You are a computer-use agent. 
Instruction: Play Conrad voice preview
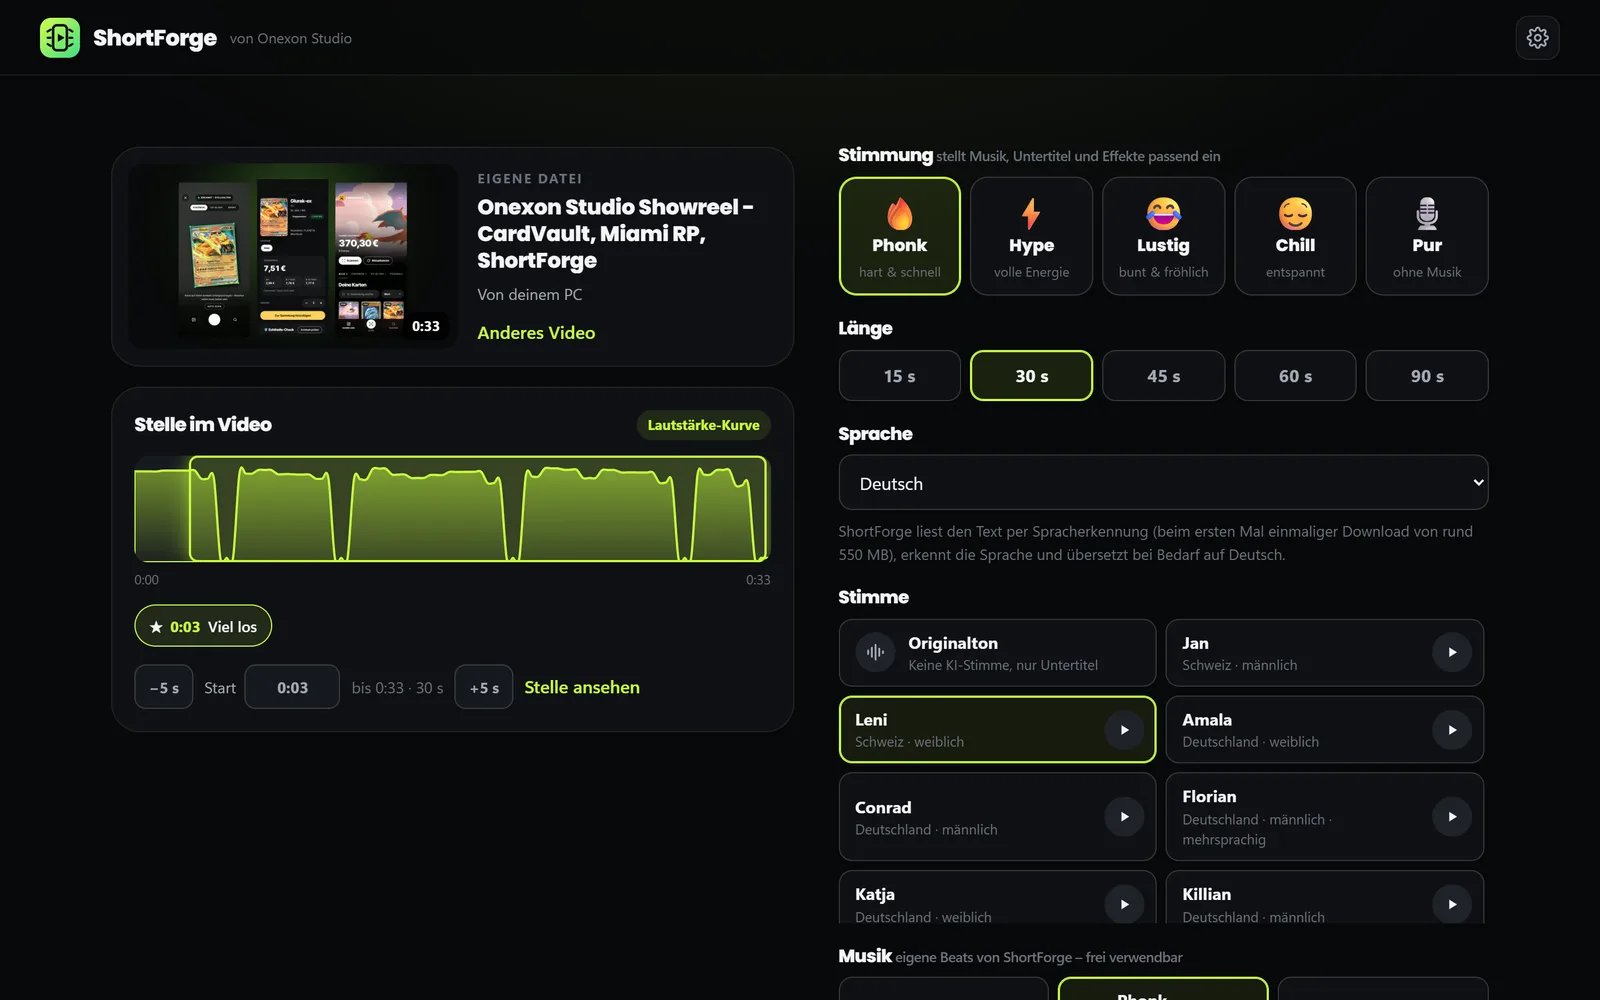[x=1124, y=817]
